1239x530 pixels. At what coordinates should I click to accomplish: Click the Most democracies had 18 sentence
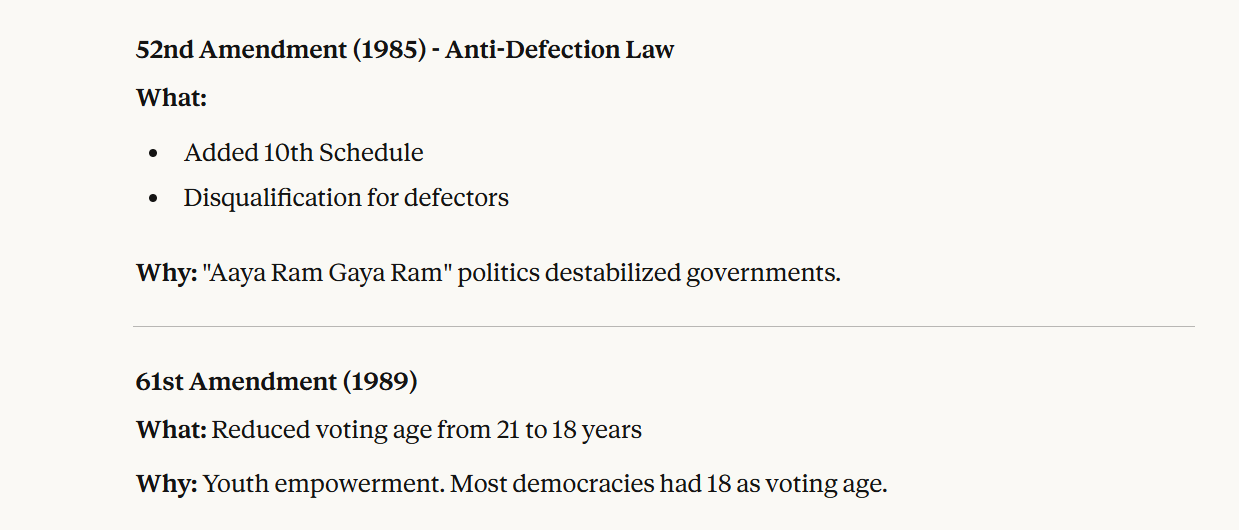(668, 485)
